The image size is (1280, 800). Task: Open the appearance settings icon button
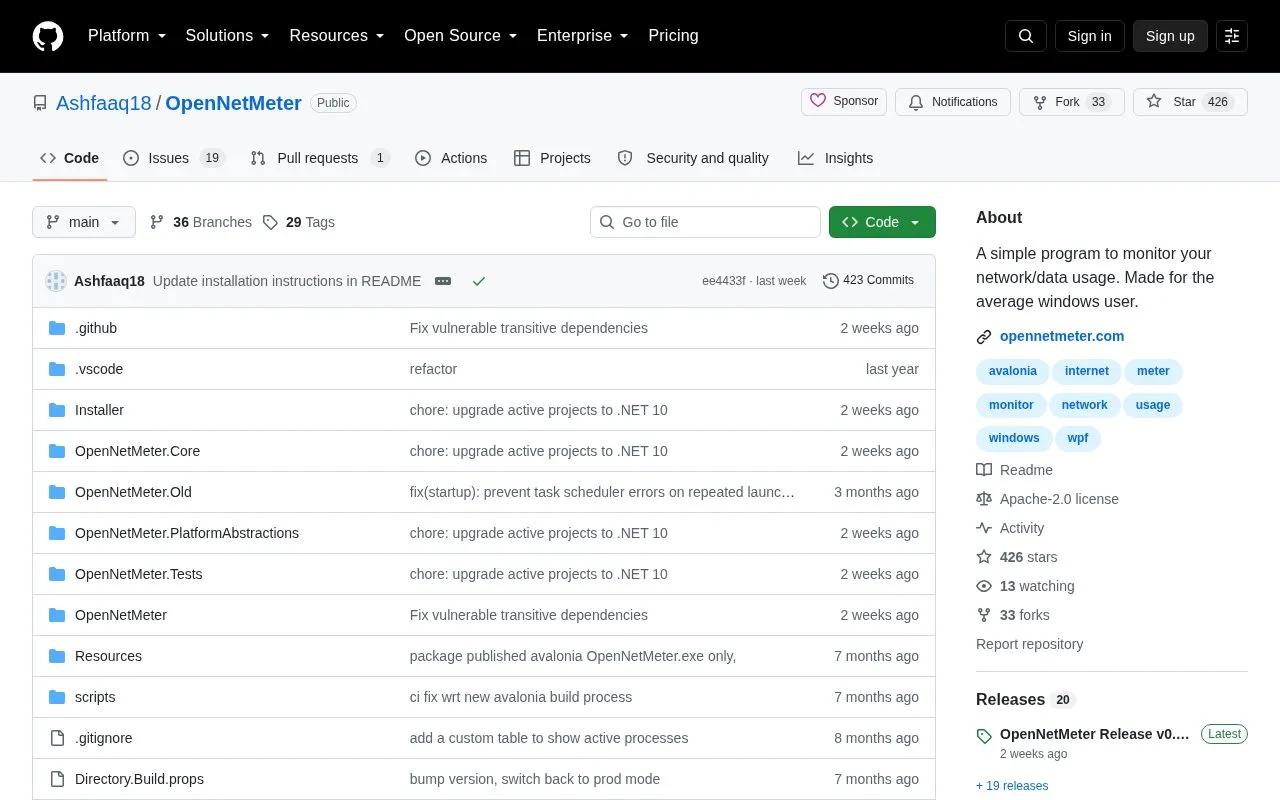coord(1232,36)
